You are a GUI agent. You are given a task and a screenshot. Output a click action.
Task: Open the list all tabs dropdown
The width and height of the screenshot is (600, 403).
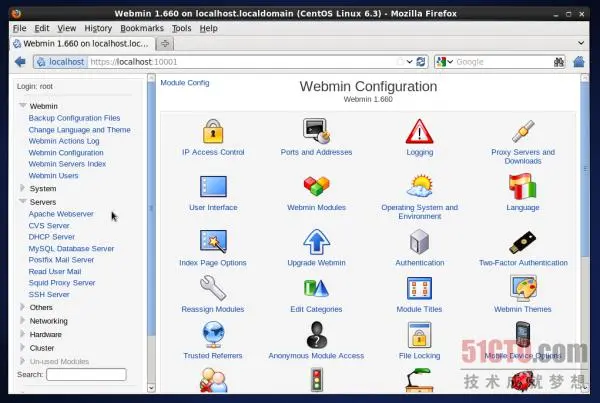581,43
